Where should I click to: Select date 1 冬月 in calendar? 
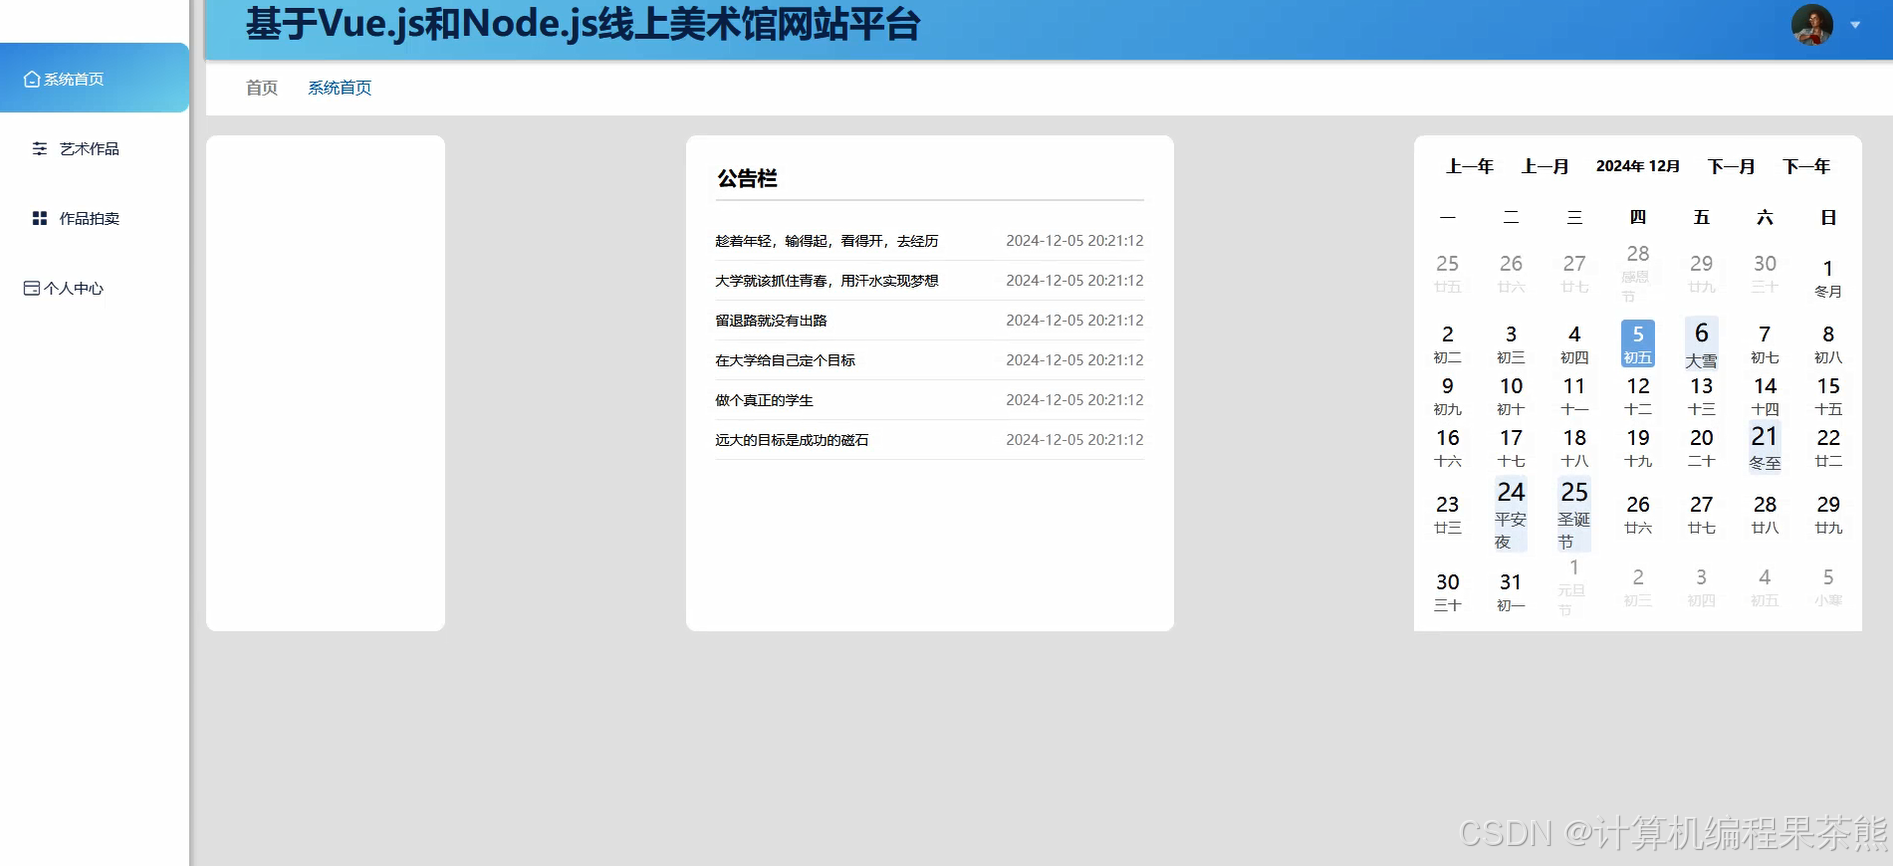(1828, 278)
